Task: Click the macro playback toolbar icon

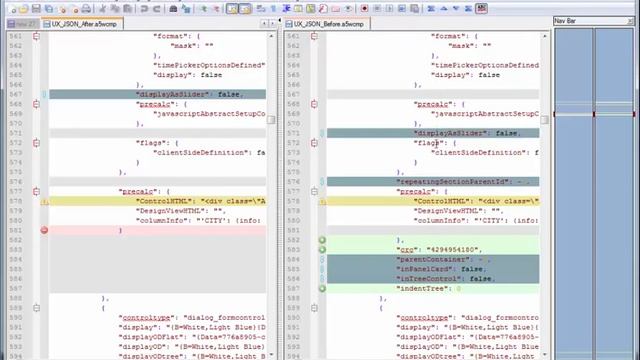Action: coord(389,9)
